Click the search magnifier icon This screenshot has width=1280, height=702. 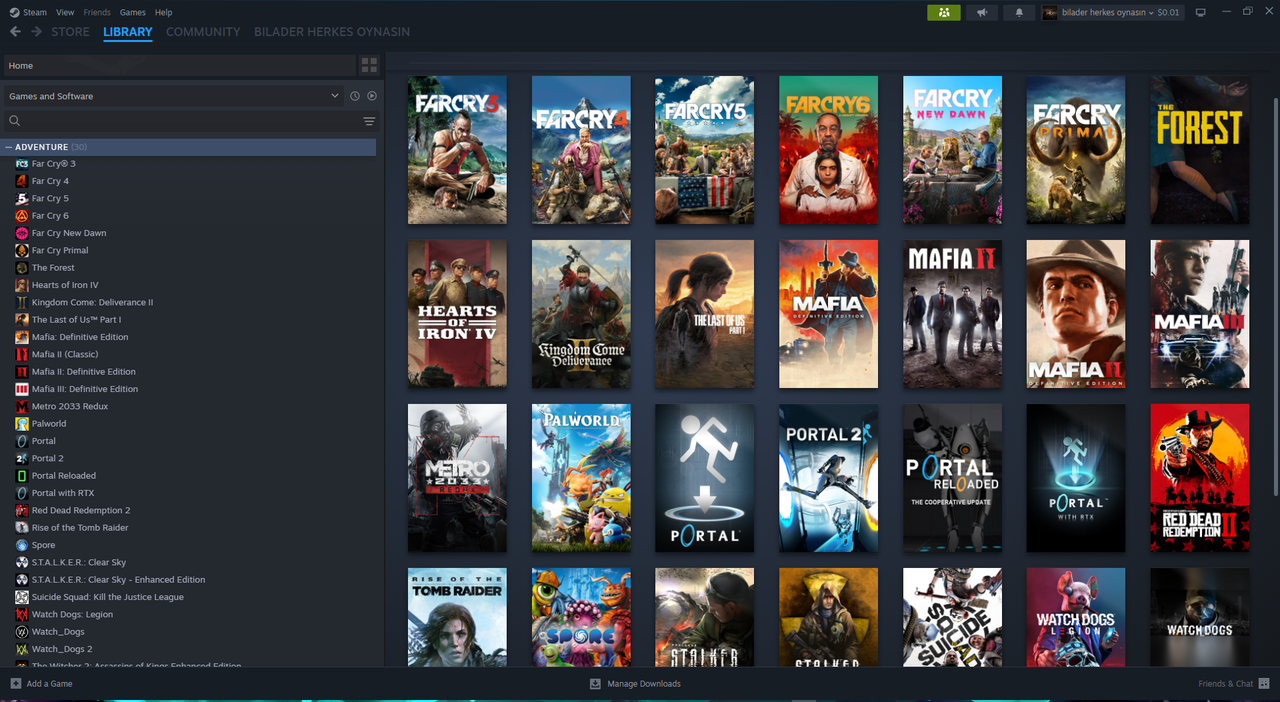14,121
